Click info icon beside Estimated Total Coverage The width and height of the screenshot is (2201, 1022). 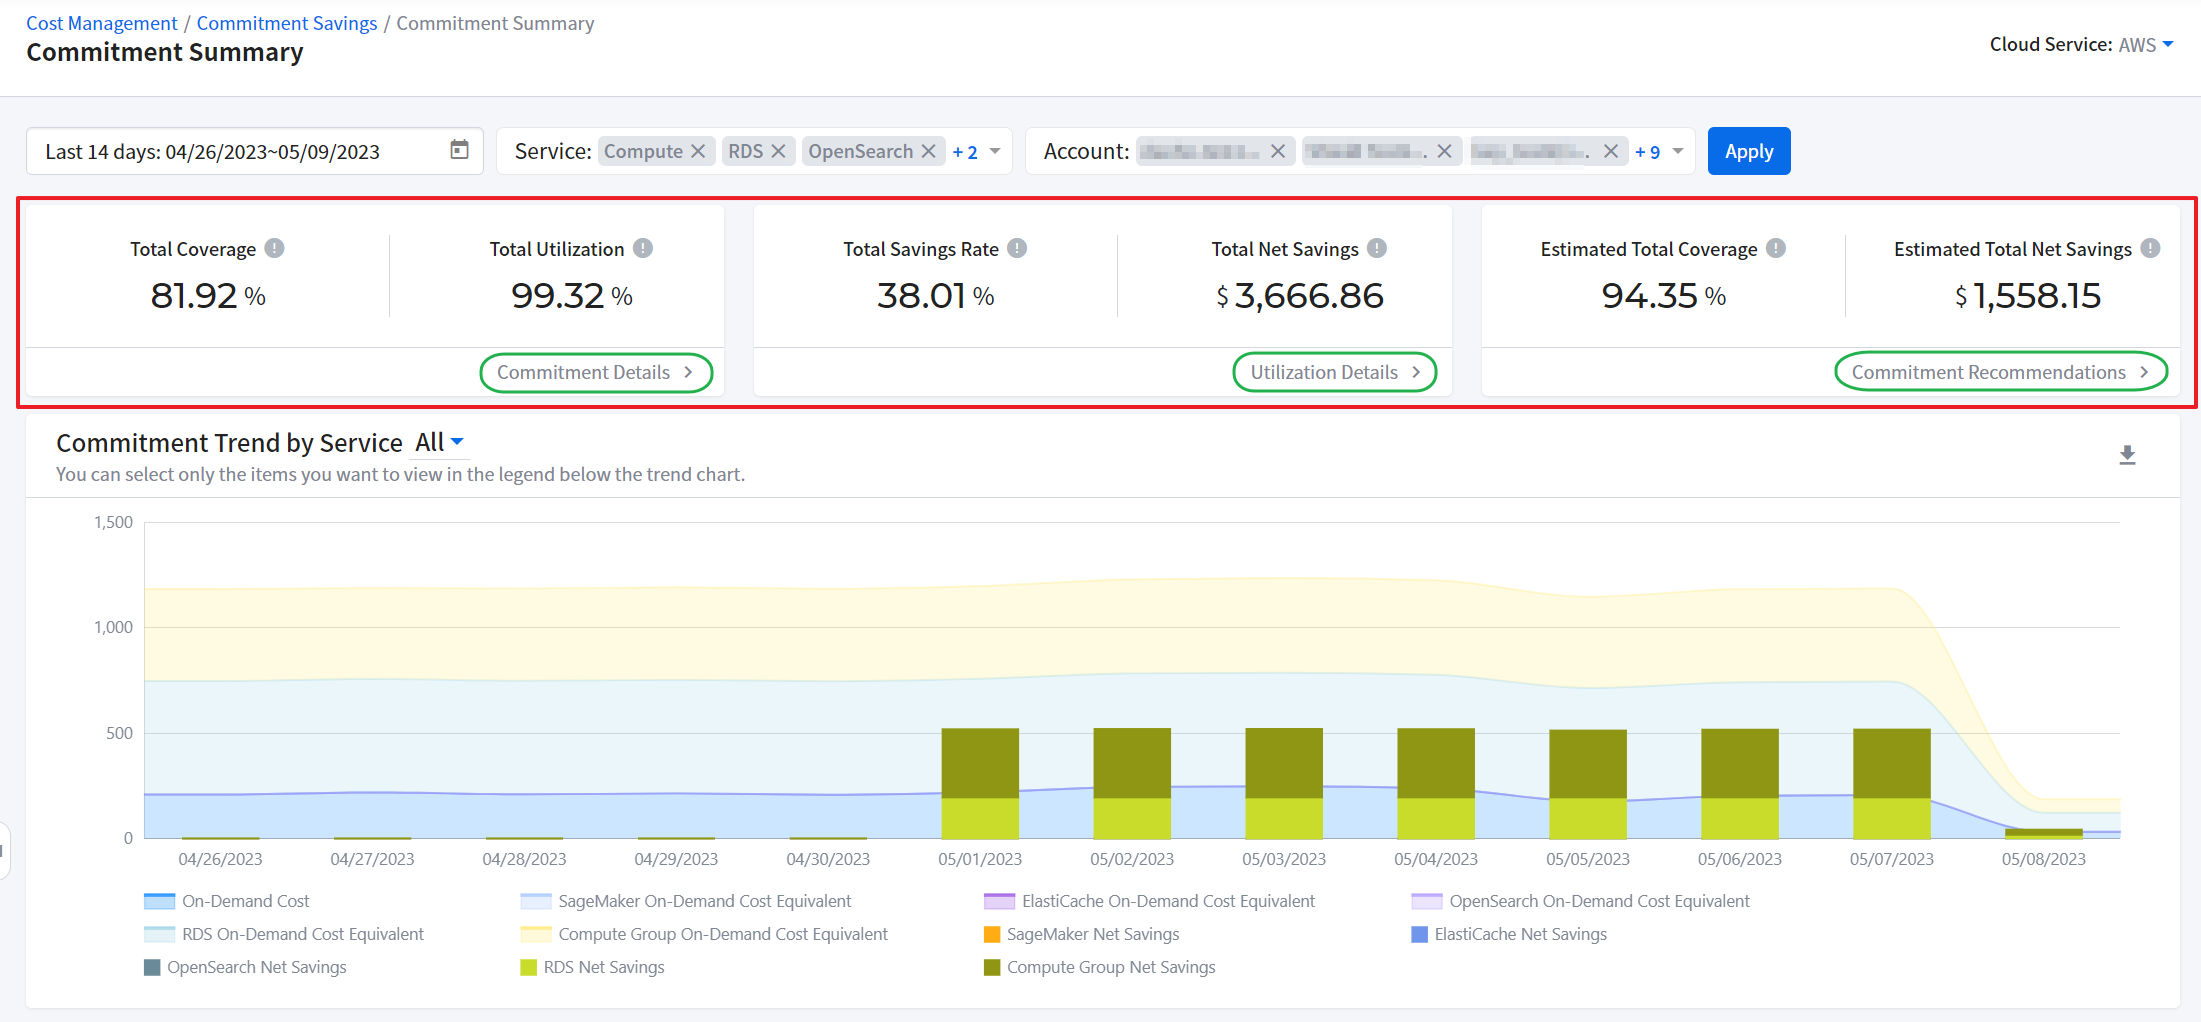pyautogui.click(x=1776, y=248)
